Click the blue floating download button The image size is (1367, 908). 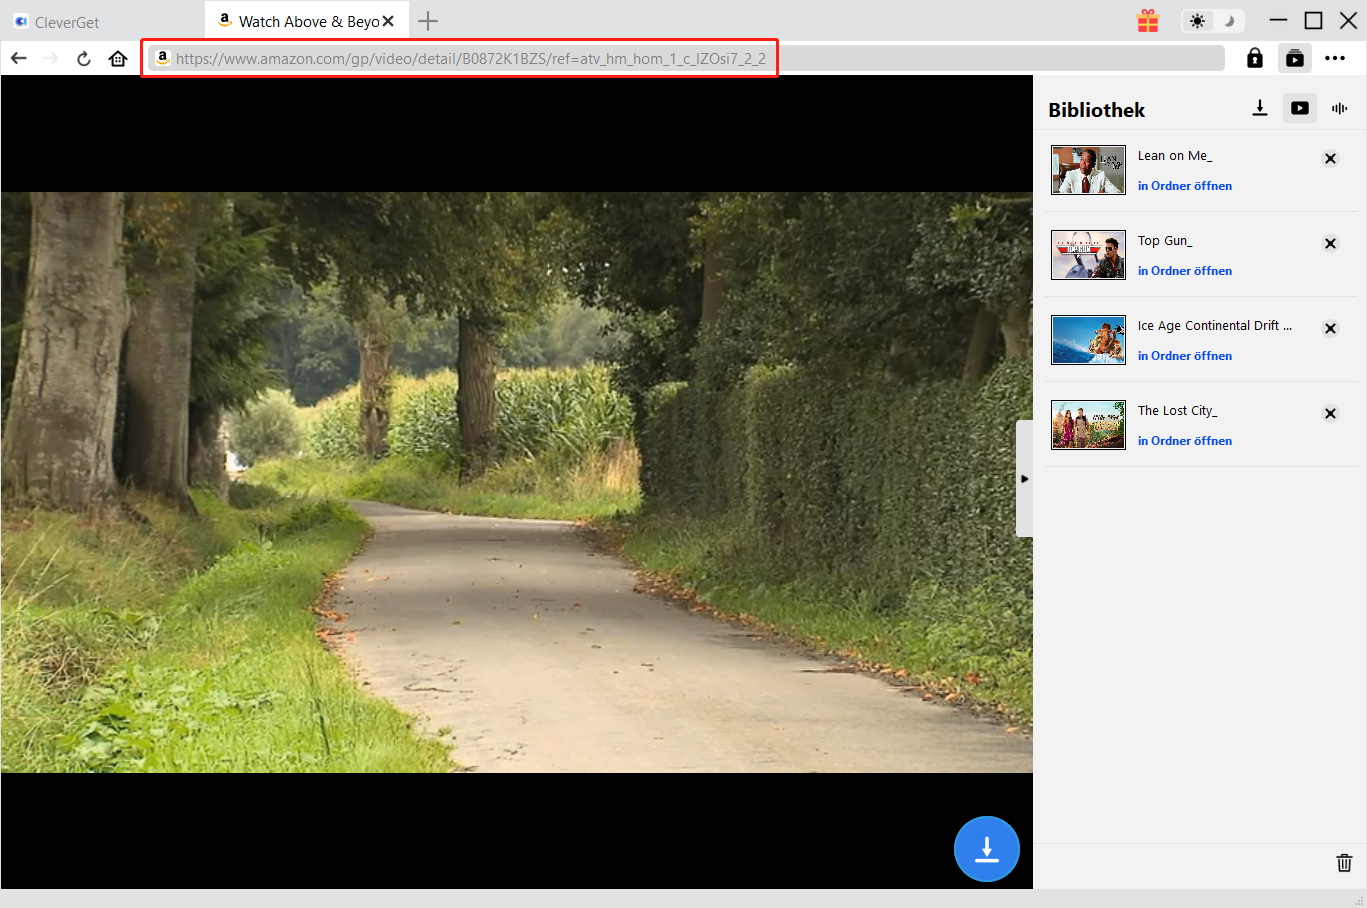pyautogui.click(x=986, y=849)
